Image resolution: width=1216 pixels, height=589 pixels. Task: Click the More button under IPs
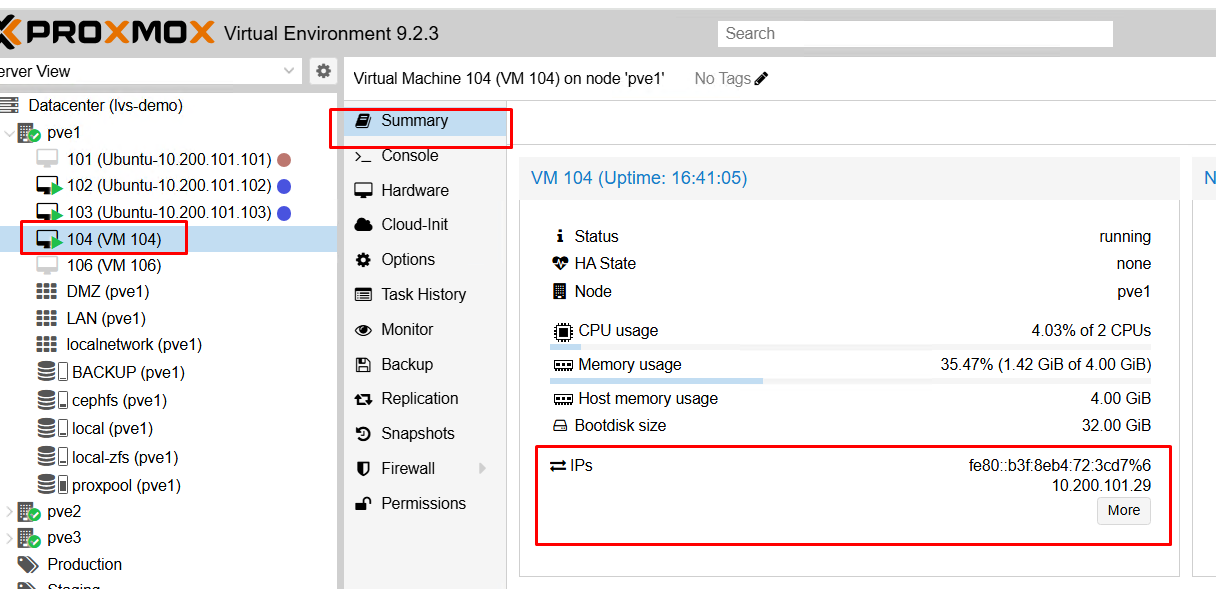(1124, 510)
